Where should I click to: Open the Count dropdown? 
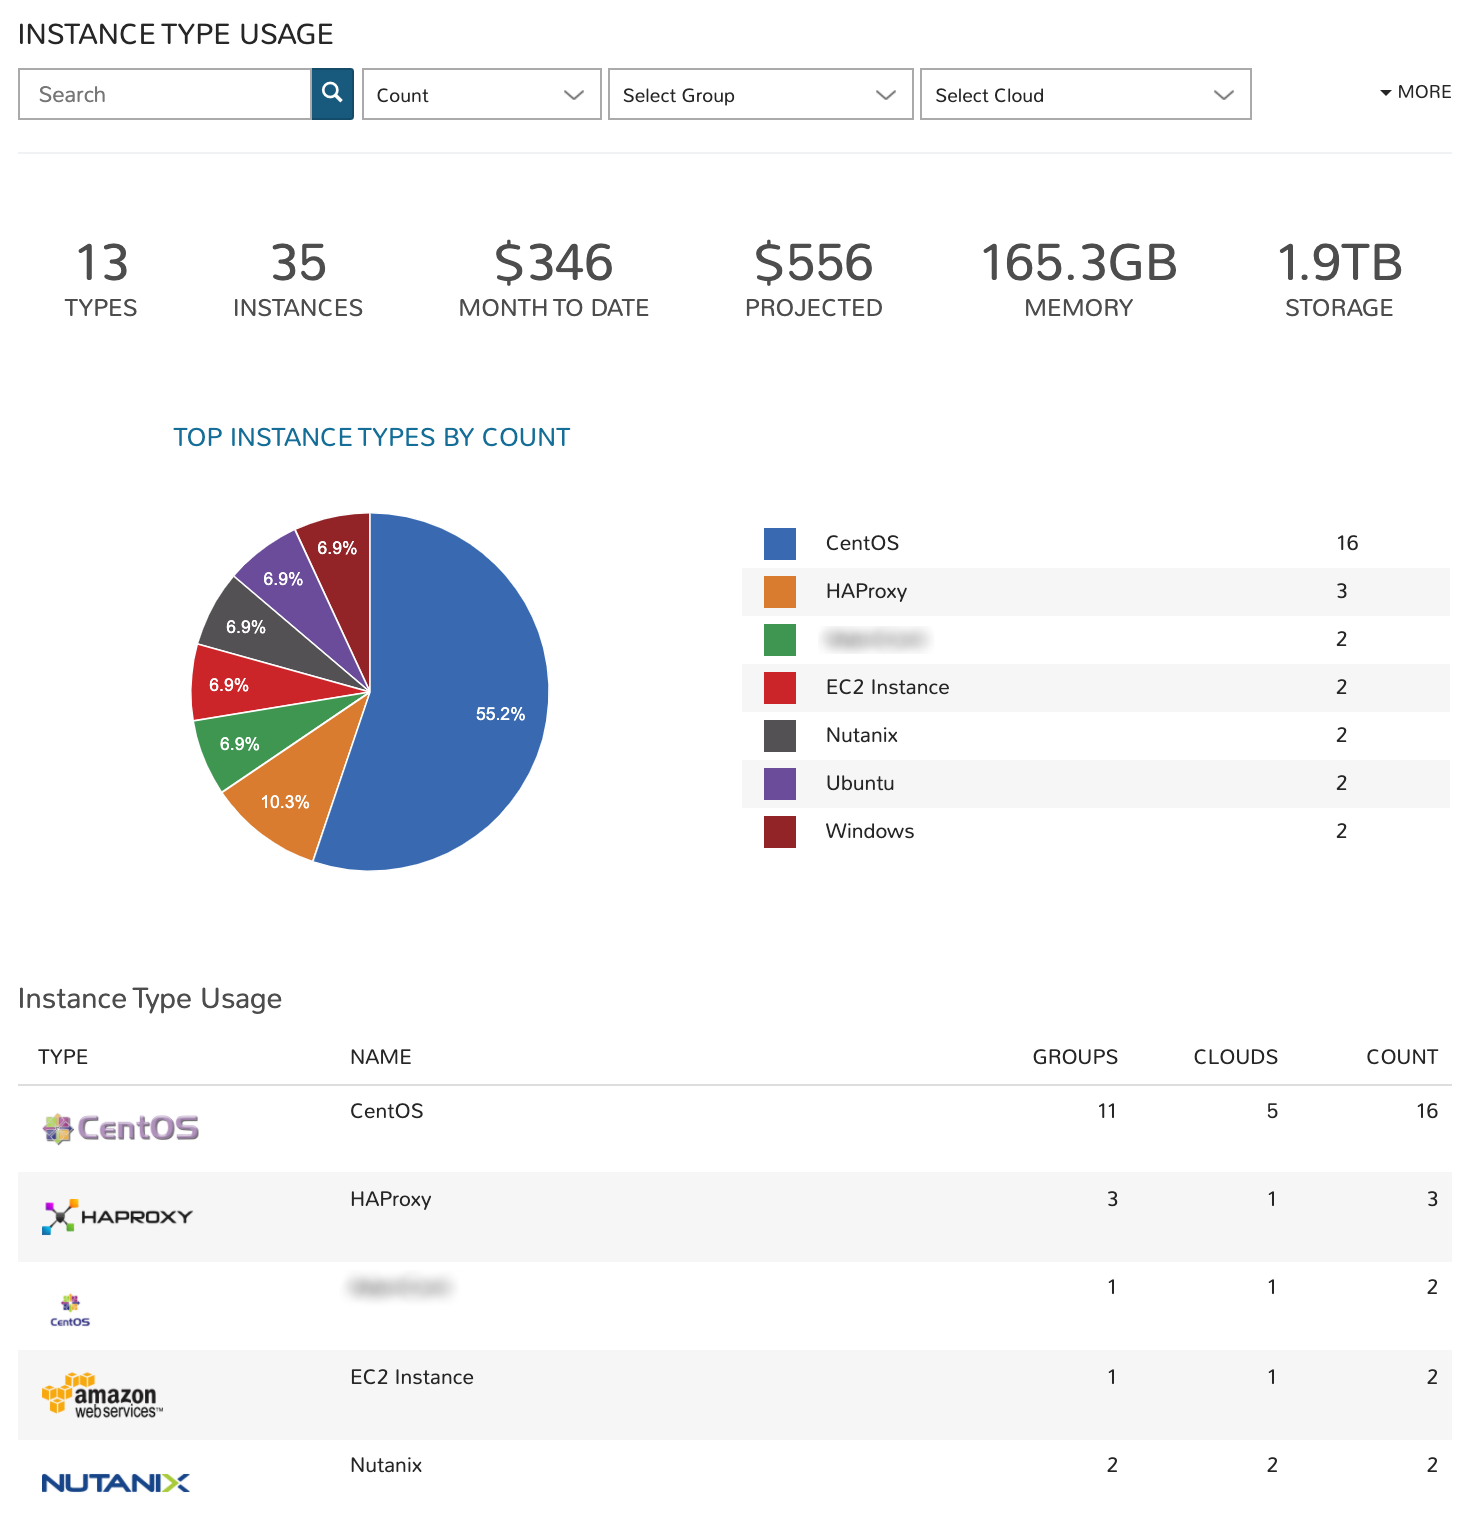coord(481,95)
